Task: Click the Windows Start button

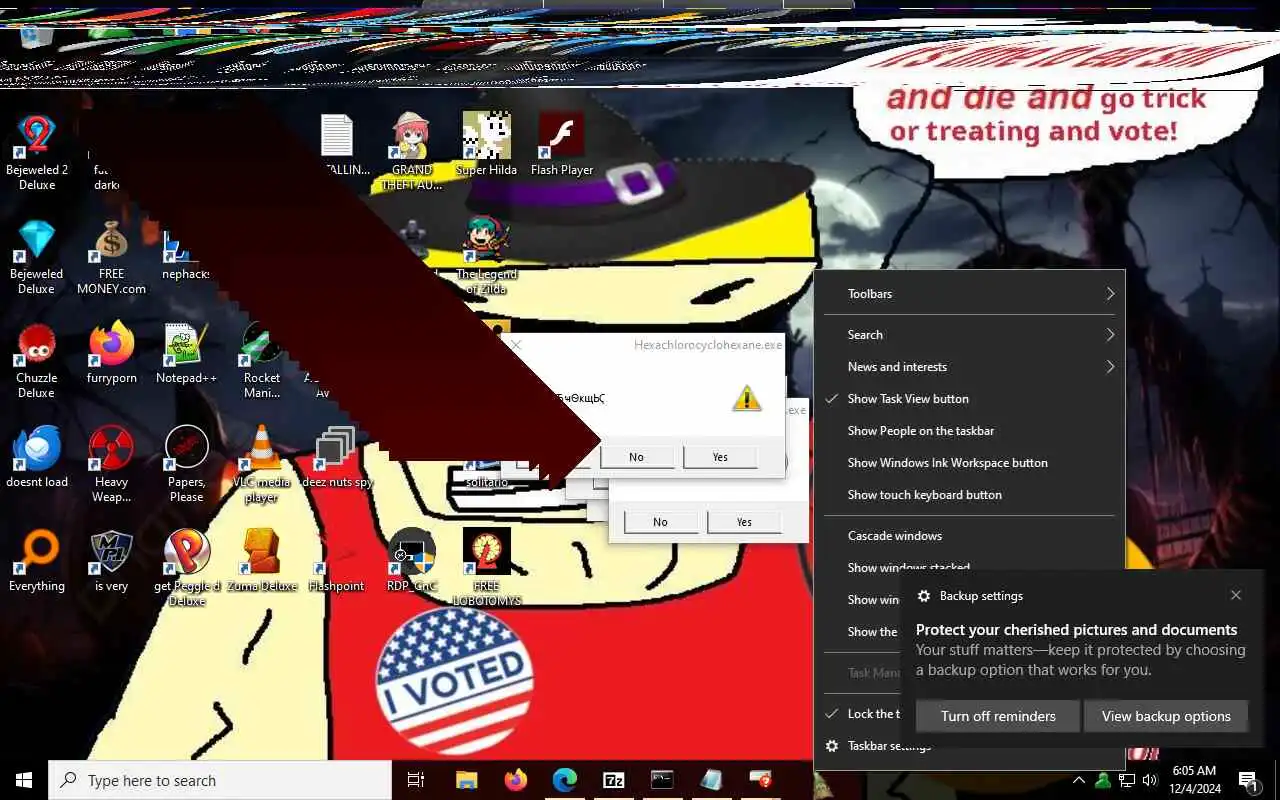Action: [x=24, y=780]
